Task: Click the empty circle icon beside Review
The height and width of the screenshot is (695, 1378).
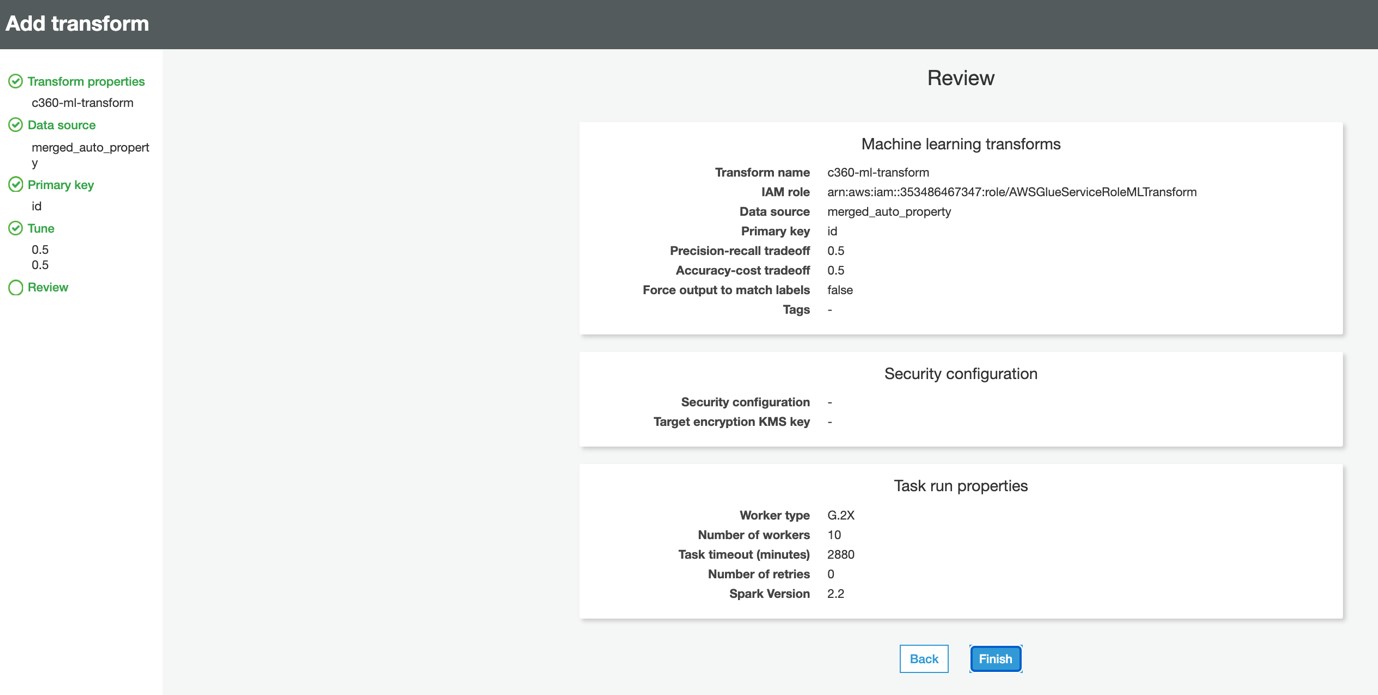Action: pyautogui.click(x=15, y=288)
